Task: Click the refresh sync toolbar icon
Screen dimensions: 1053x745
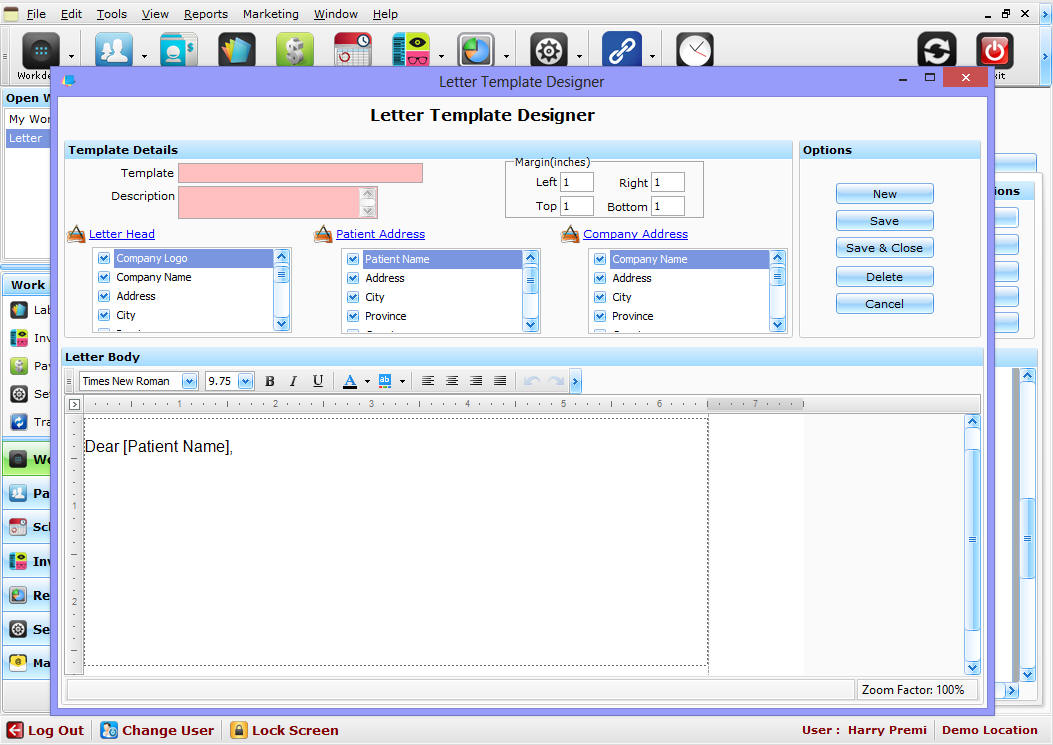Action: 937,50
